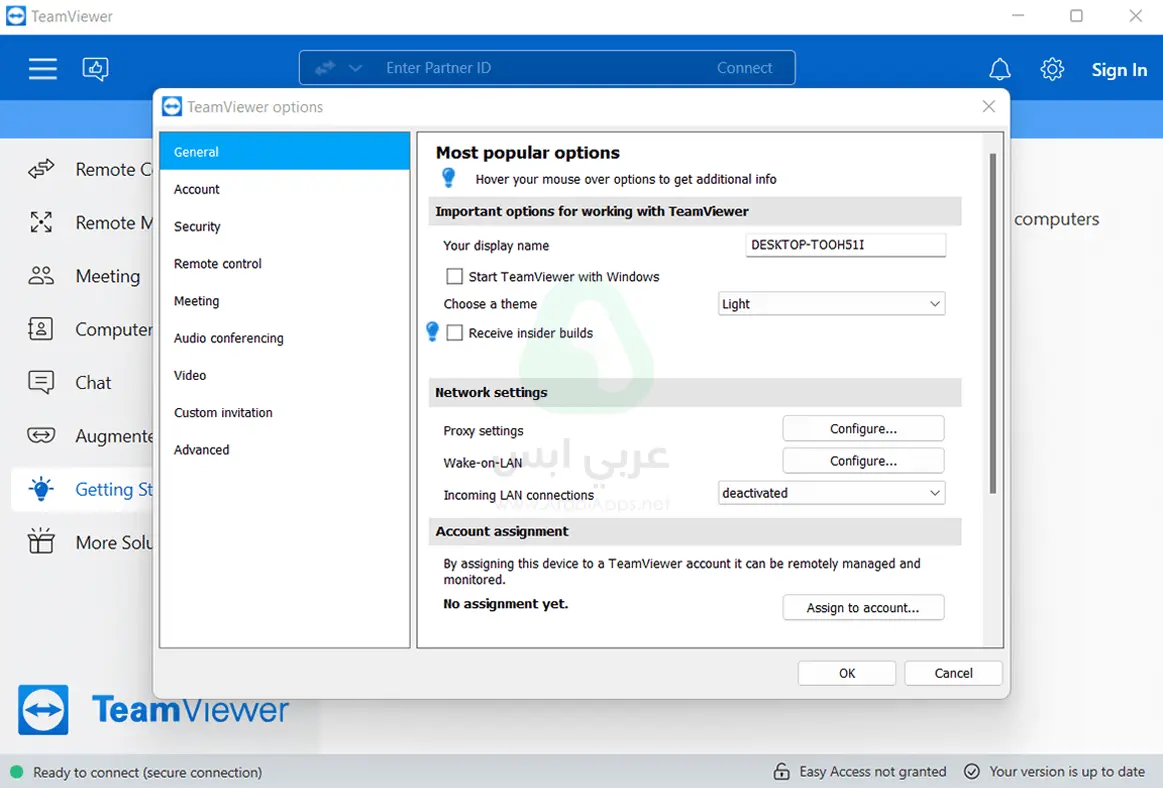The height and width of the screenshot is (788, 1163).
Task: Open the settings gear icon
Action: click(1051, 69)
